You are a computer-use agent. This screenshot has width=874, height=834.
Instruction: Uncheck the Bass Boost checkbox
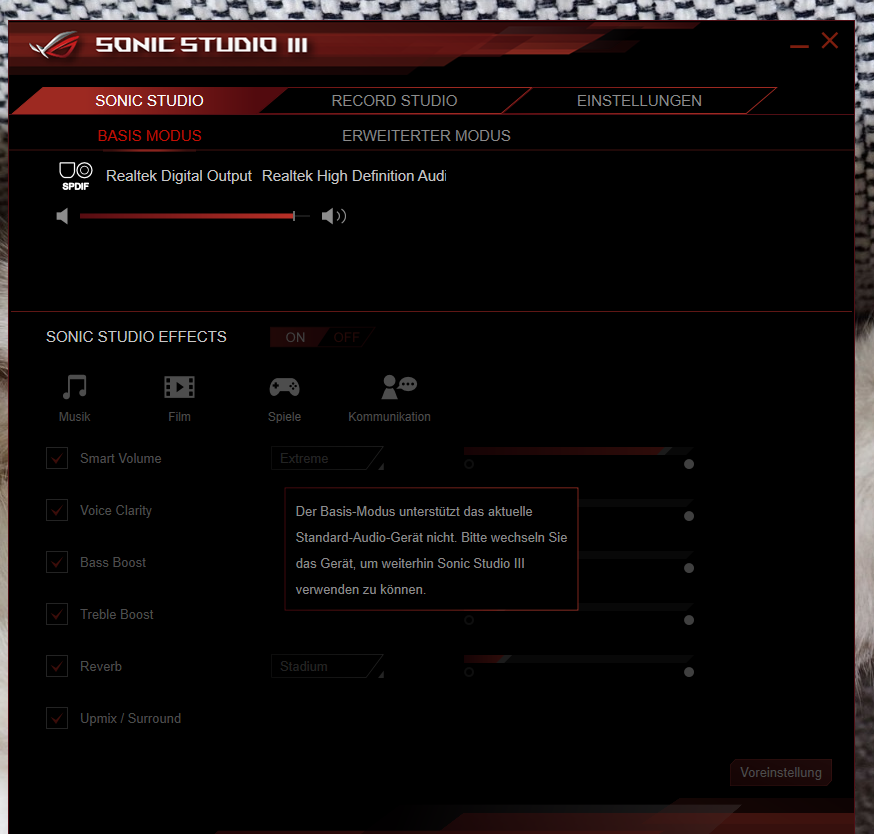[57, 562]
